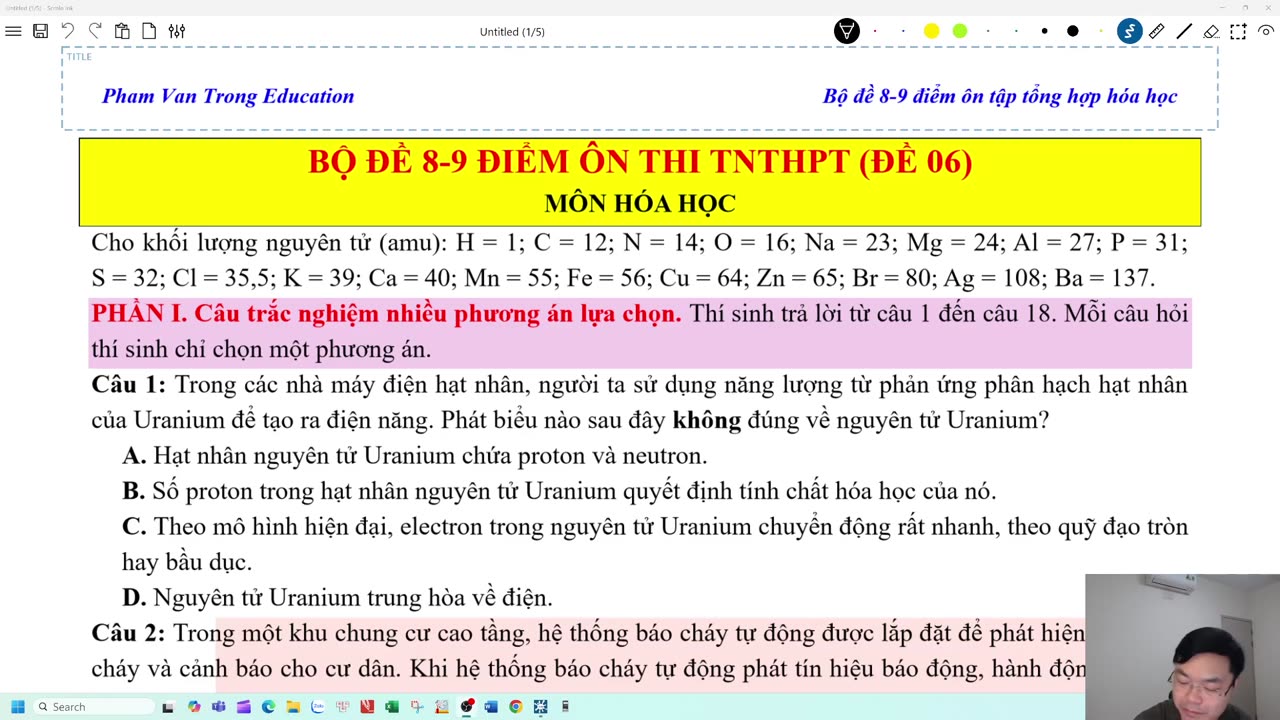Screen dimensions: 1280x720
Task: Open Excel from the taskbar
Action: [x=392, y=707]
